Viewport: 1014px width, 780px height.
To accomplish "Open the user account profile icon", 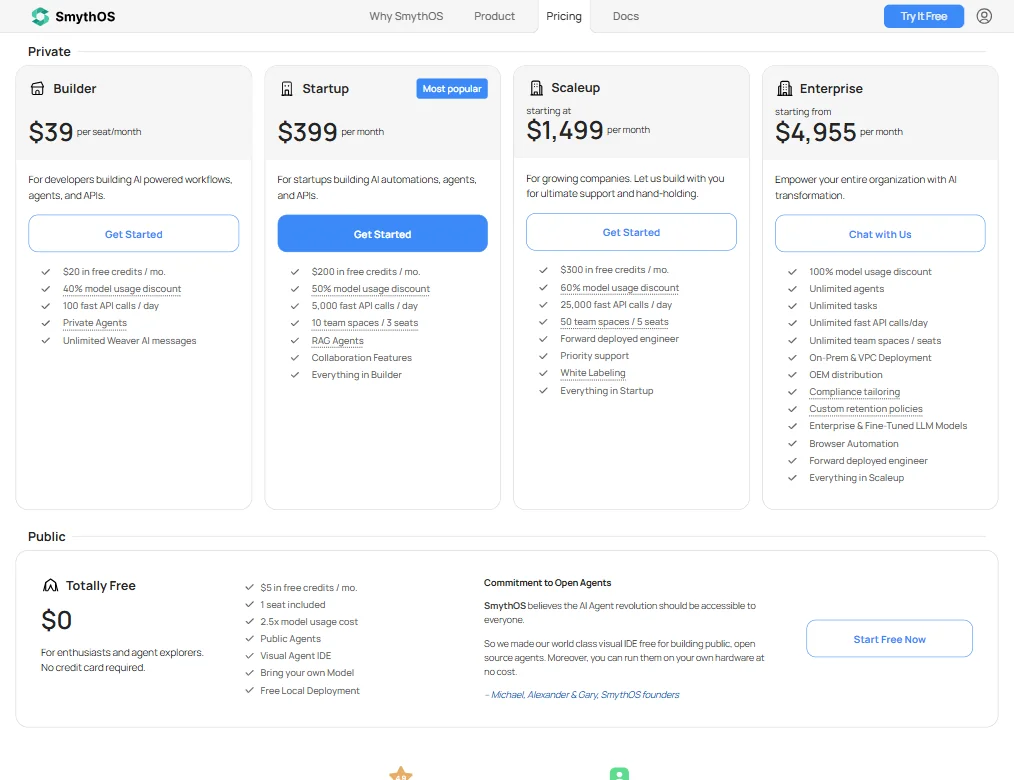I will [x=984, y=16].
